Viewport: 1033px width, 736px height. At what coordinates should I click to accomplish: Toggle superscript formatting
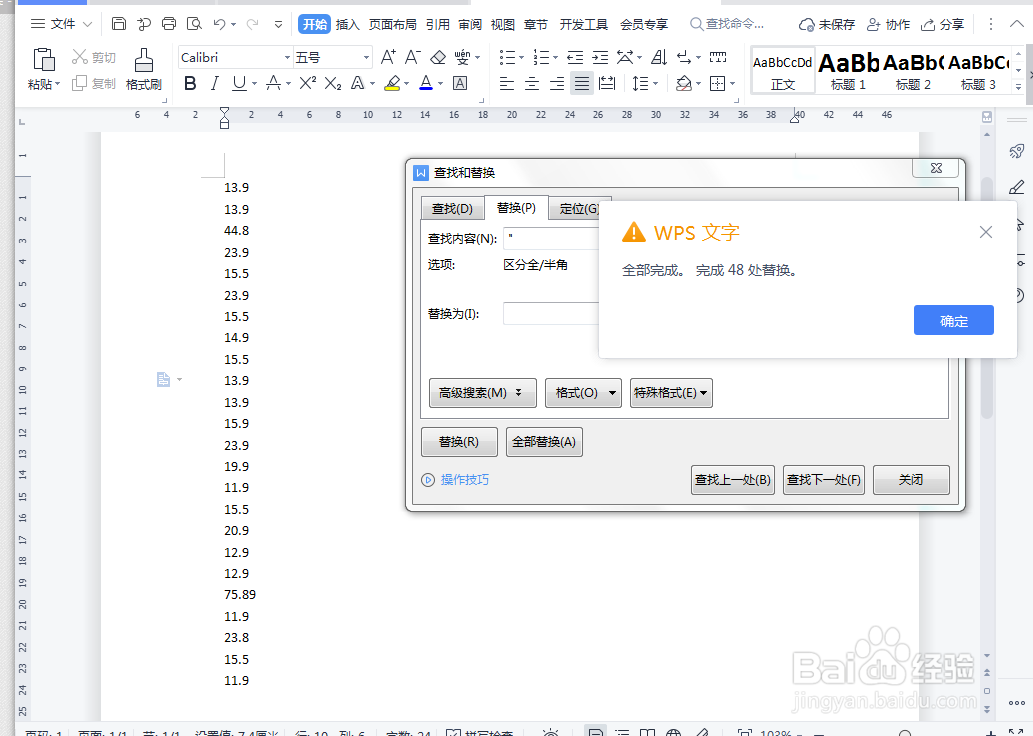tap(308, 83)
